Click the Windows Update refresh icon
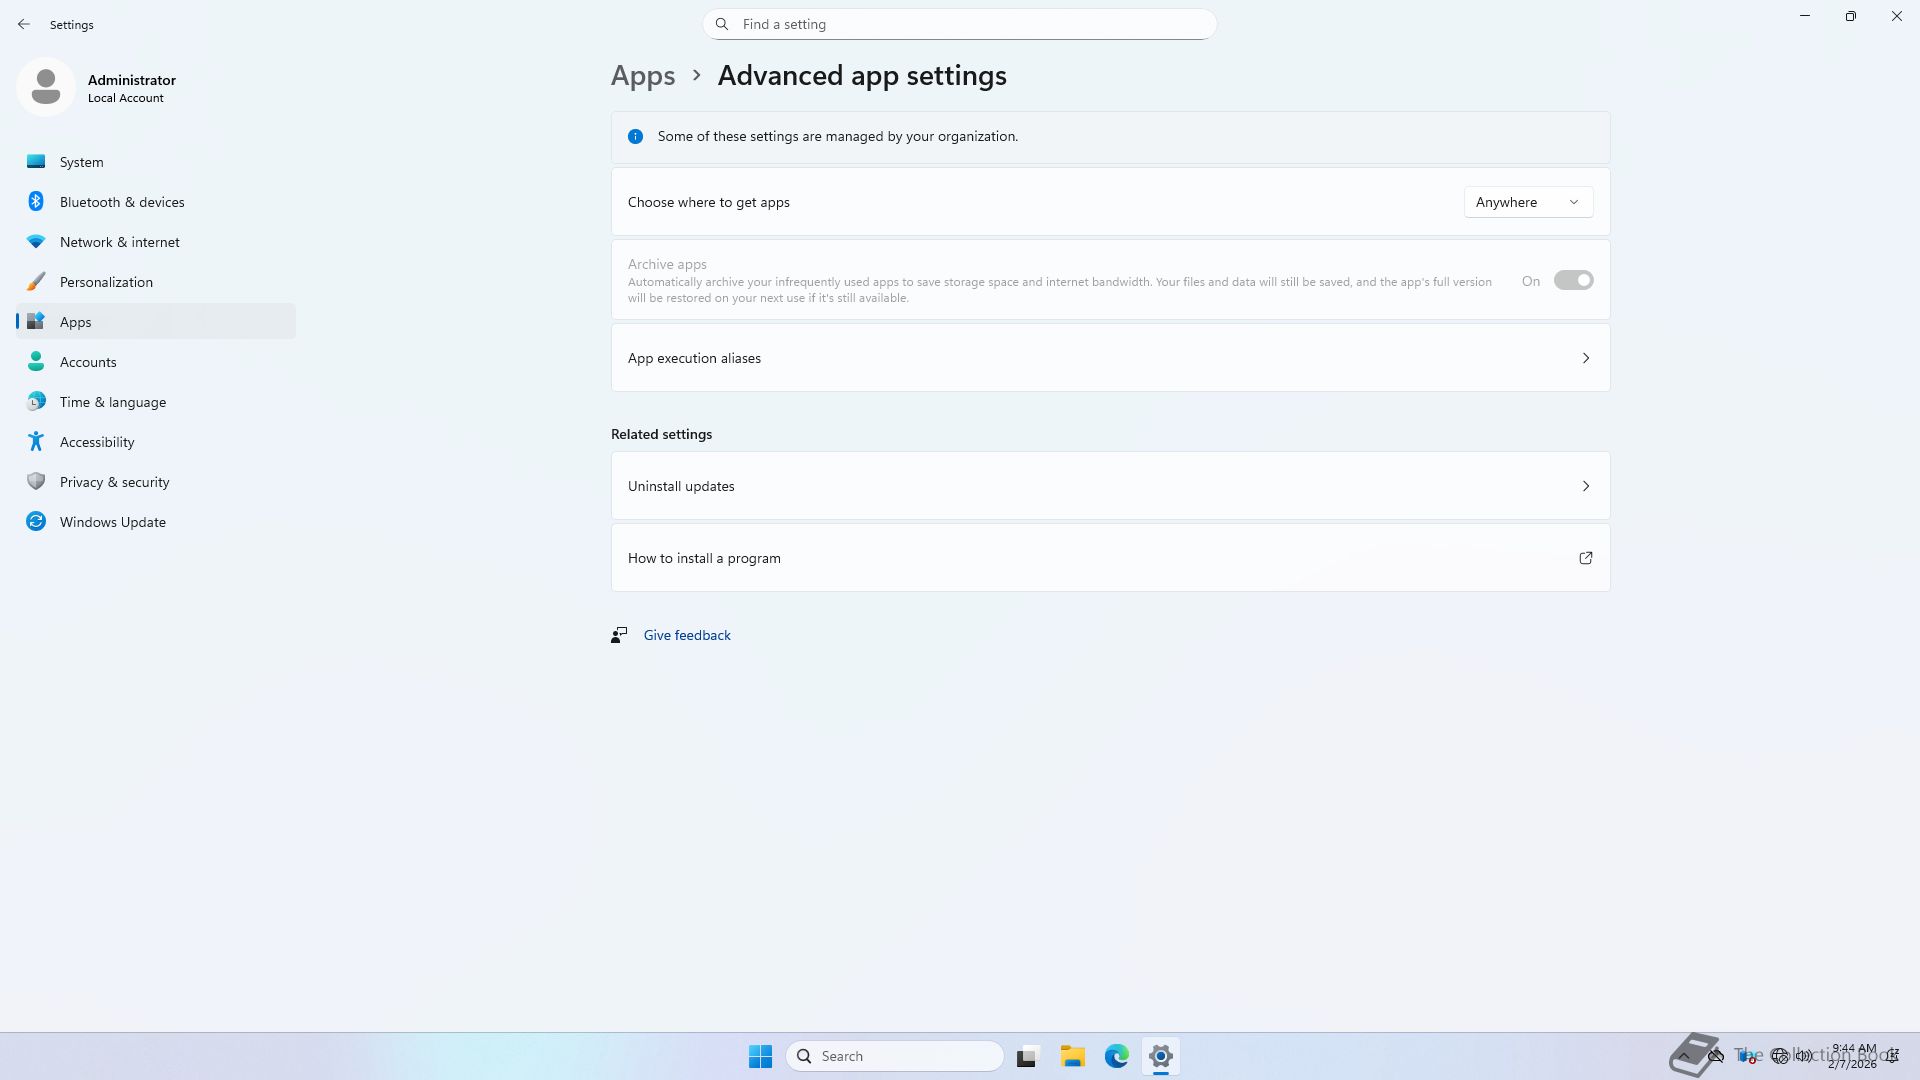The width and height of the screenshot is (1920, 1080). (x=36, y=522)
